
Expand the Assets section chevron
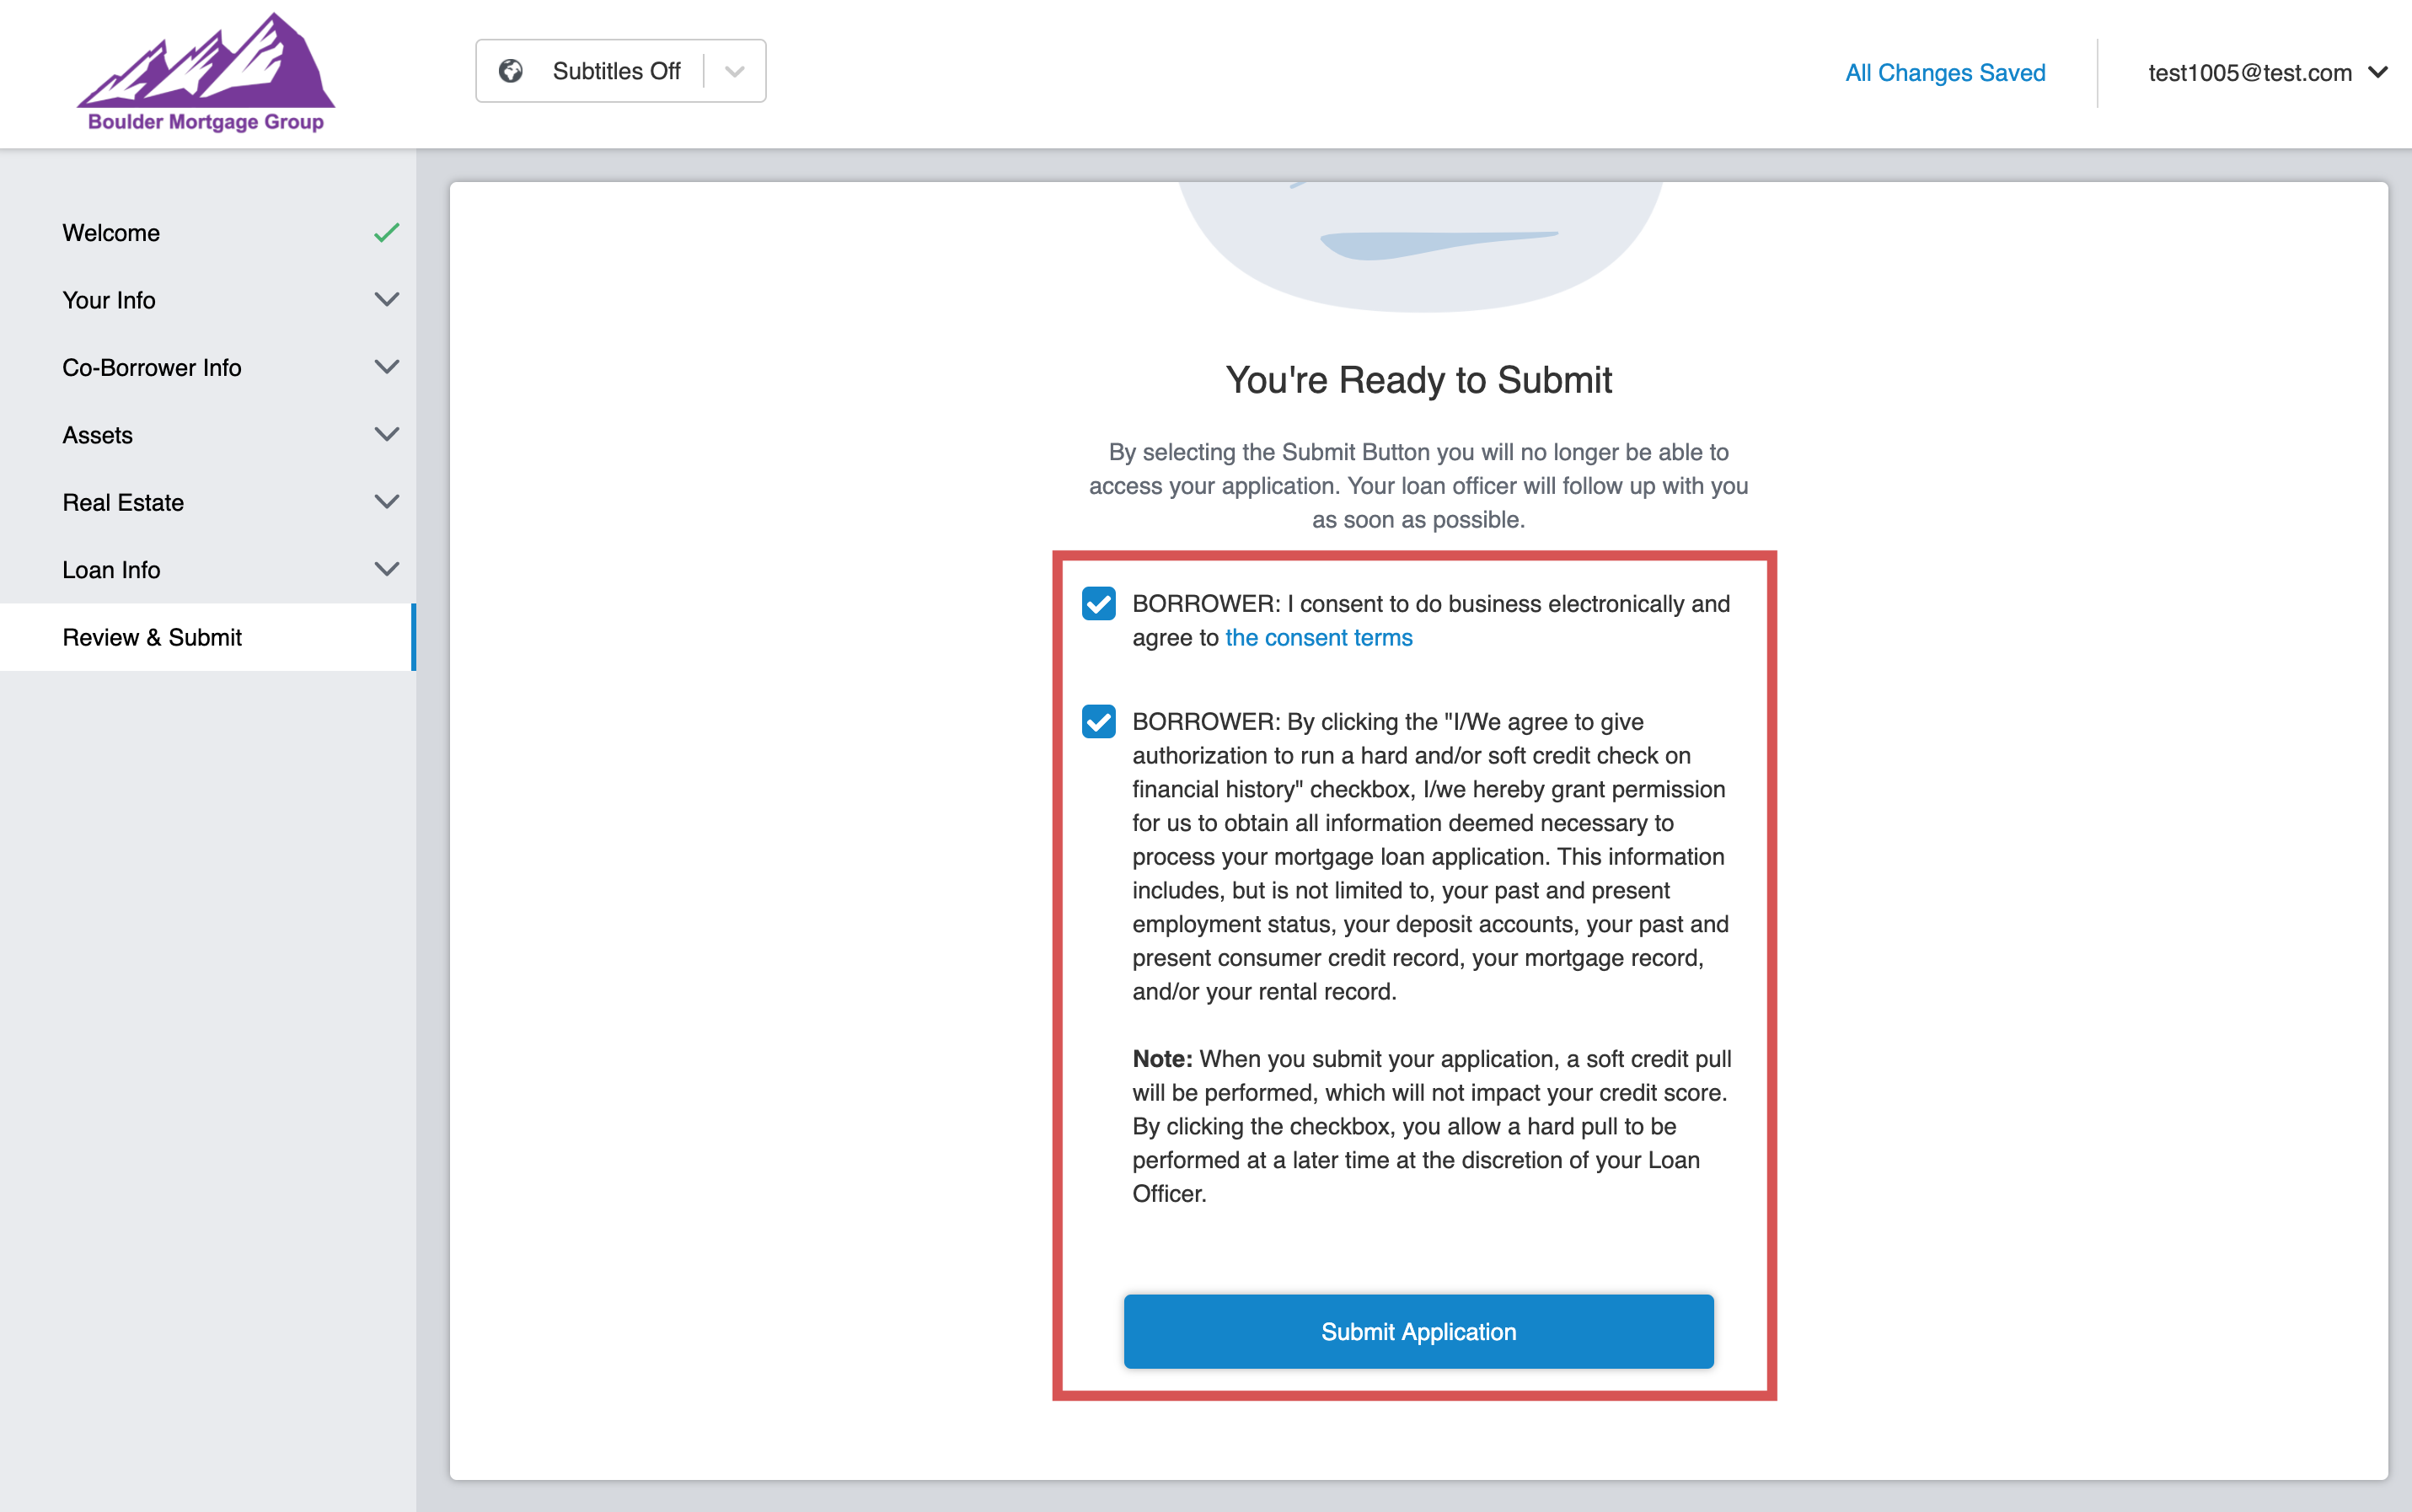click(386, 435)
